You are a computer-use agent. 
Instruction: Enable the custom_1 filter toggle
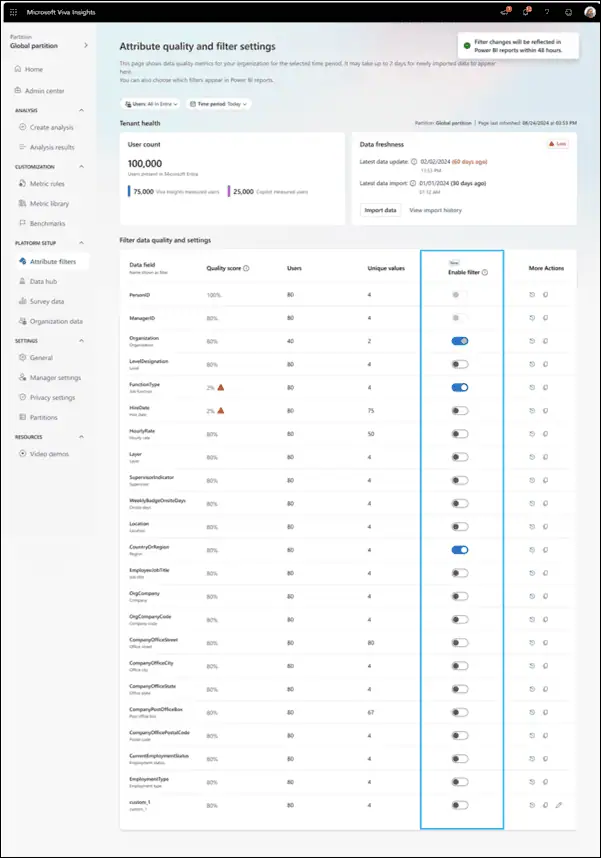pos(460,805)
